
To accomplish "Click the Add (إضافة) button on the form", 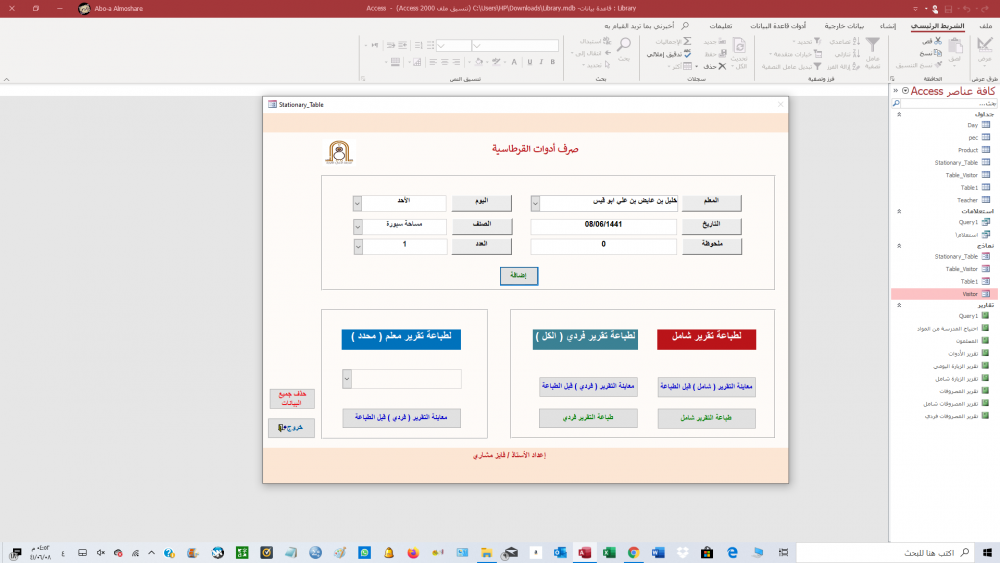I will click(x=518, y=275).
